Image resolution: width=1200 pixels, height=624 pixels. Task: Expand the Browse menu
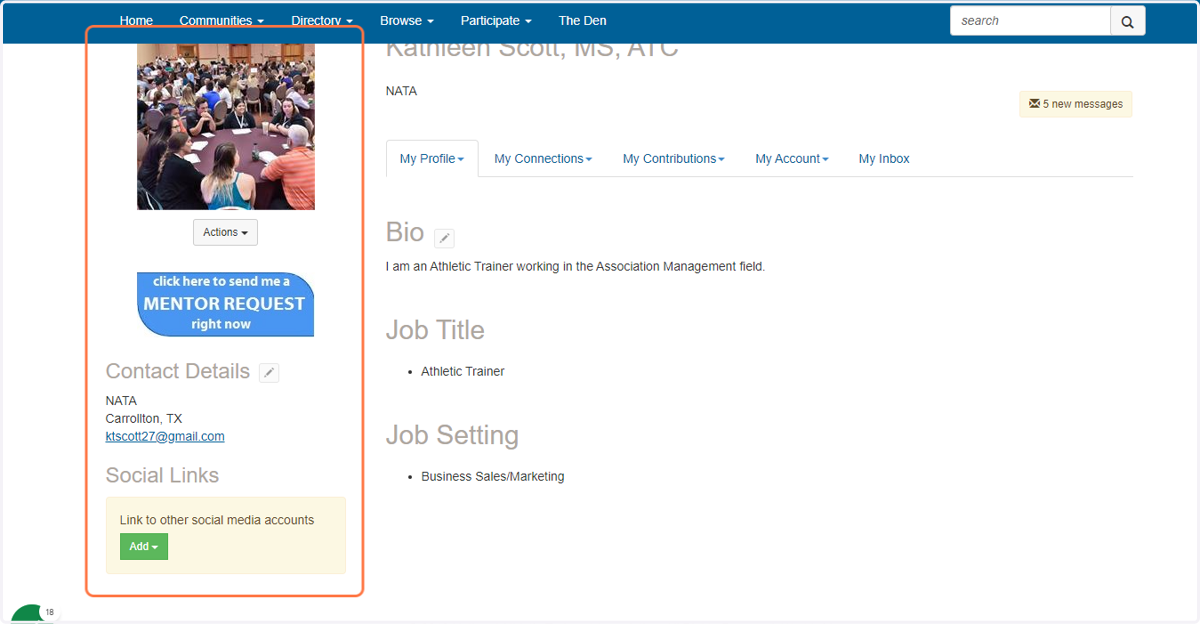407,20
